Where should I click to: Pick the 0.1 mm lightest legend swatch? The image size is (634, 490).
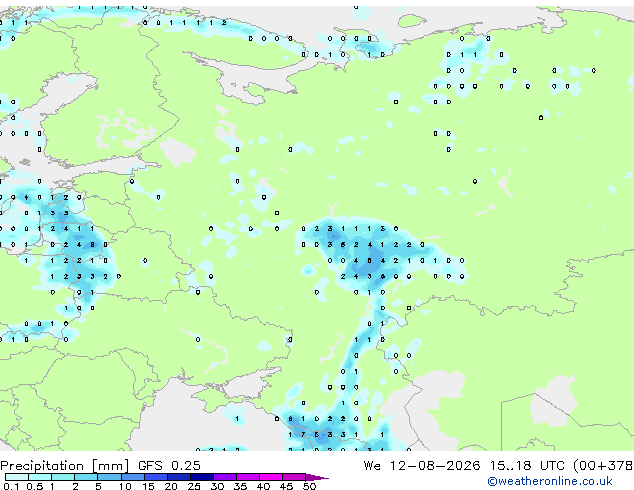point(17,477)
